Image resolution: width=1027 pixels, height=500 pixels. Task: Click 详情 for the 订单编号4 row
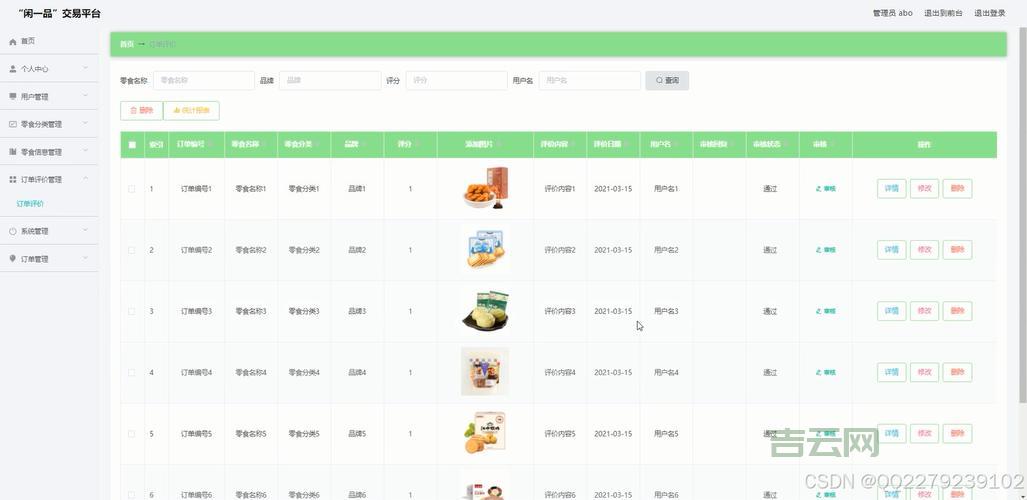click(x=891, y=372)
